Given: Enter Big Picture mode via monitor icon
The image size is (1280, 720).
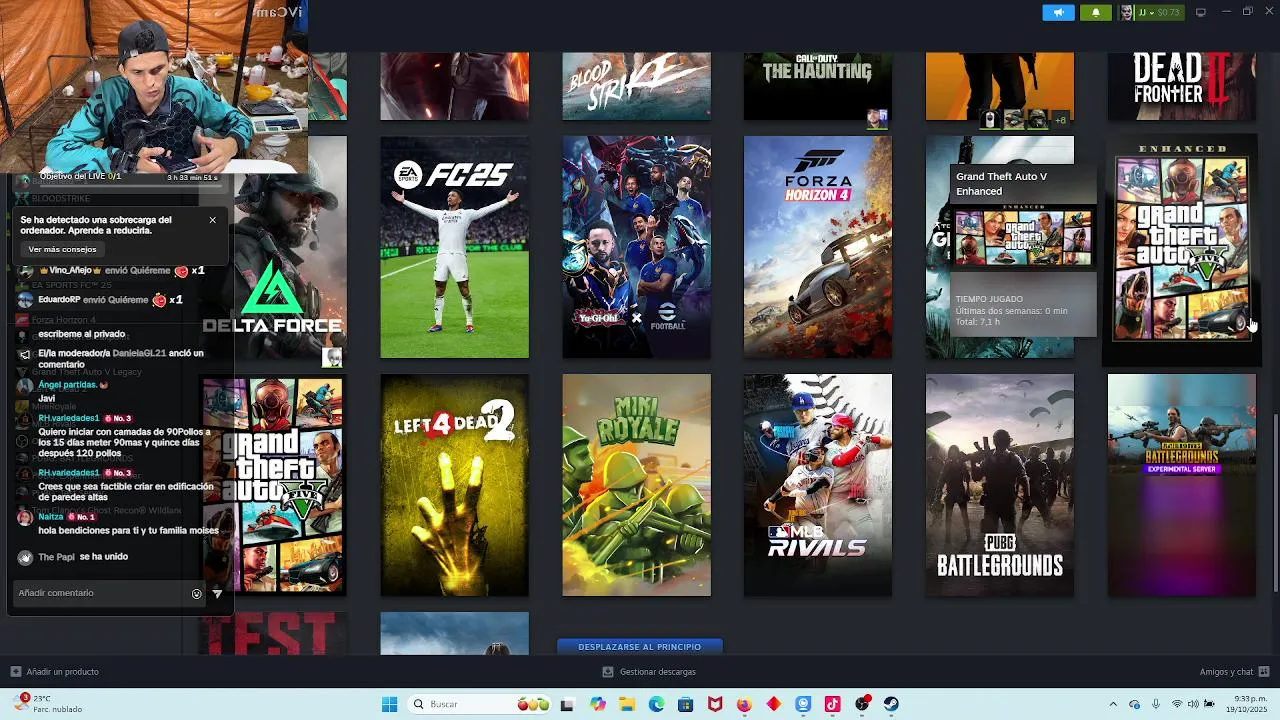Looking at the screenshot, I should tap(1201, 12).
